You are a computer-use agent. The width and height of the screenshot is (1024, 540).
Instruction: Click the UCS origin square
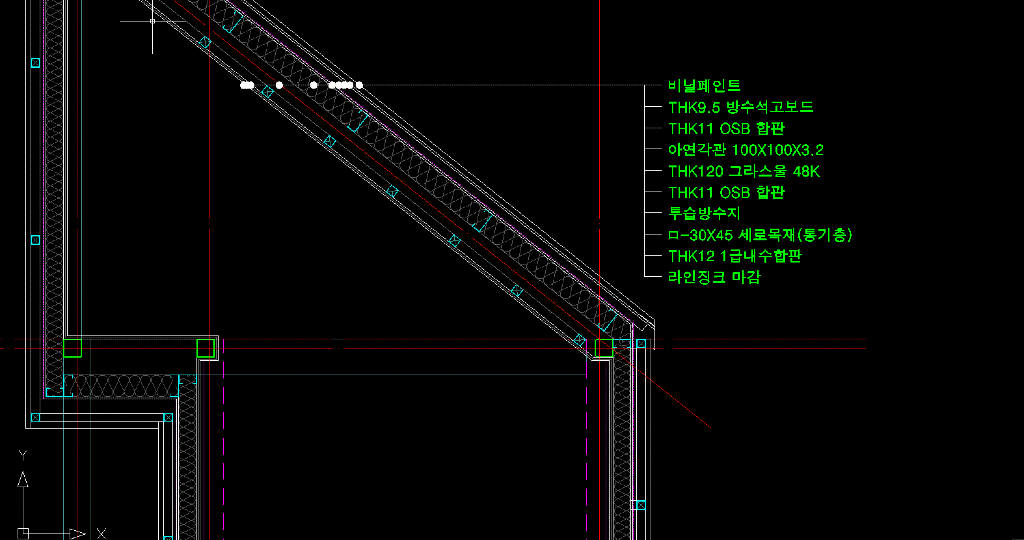click(x=22, y=533)
